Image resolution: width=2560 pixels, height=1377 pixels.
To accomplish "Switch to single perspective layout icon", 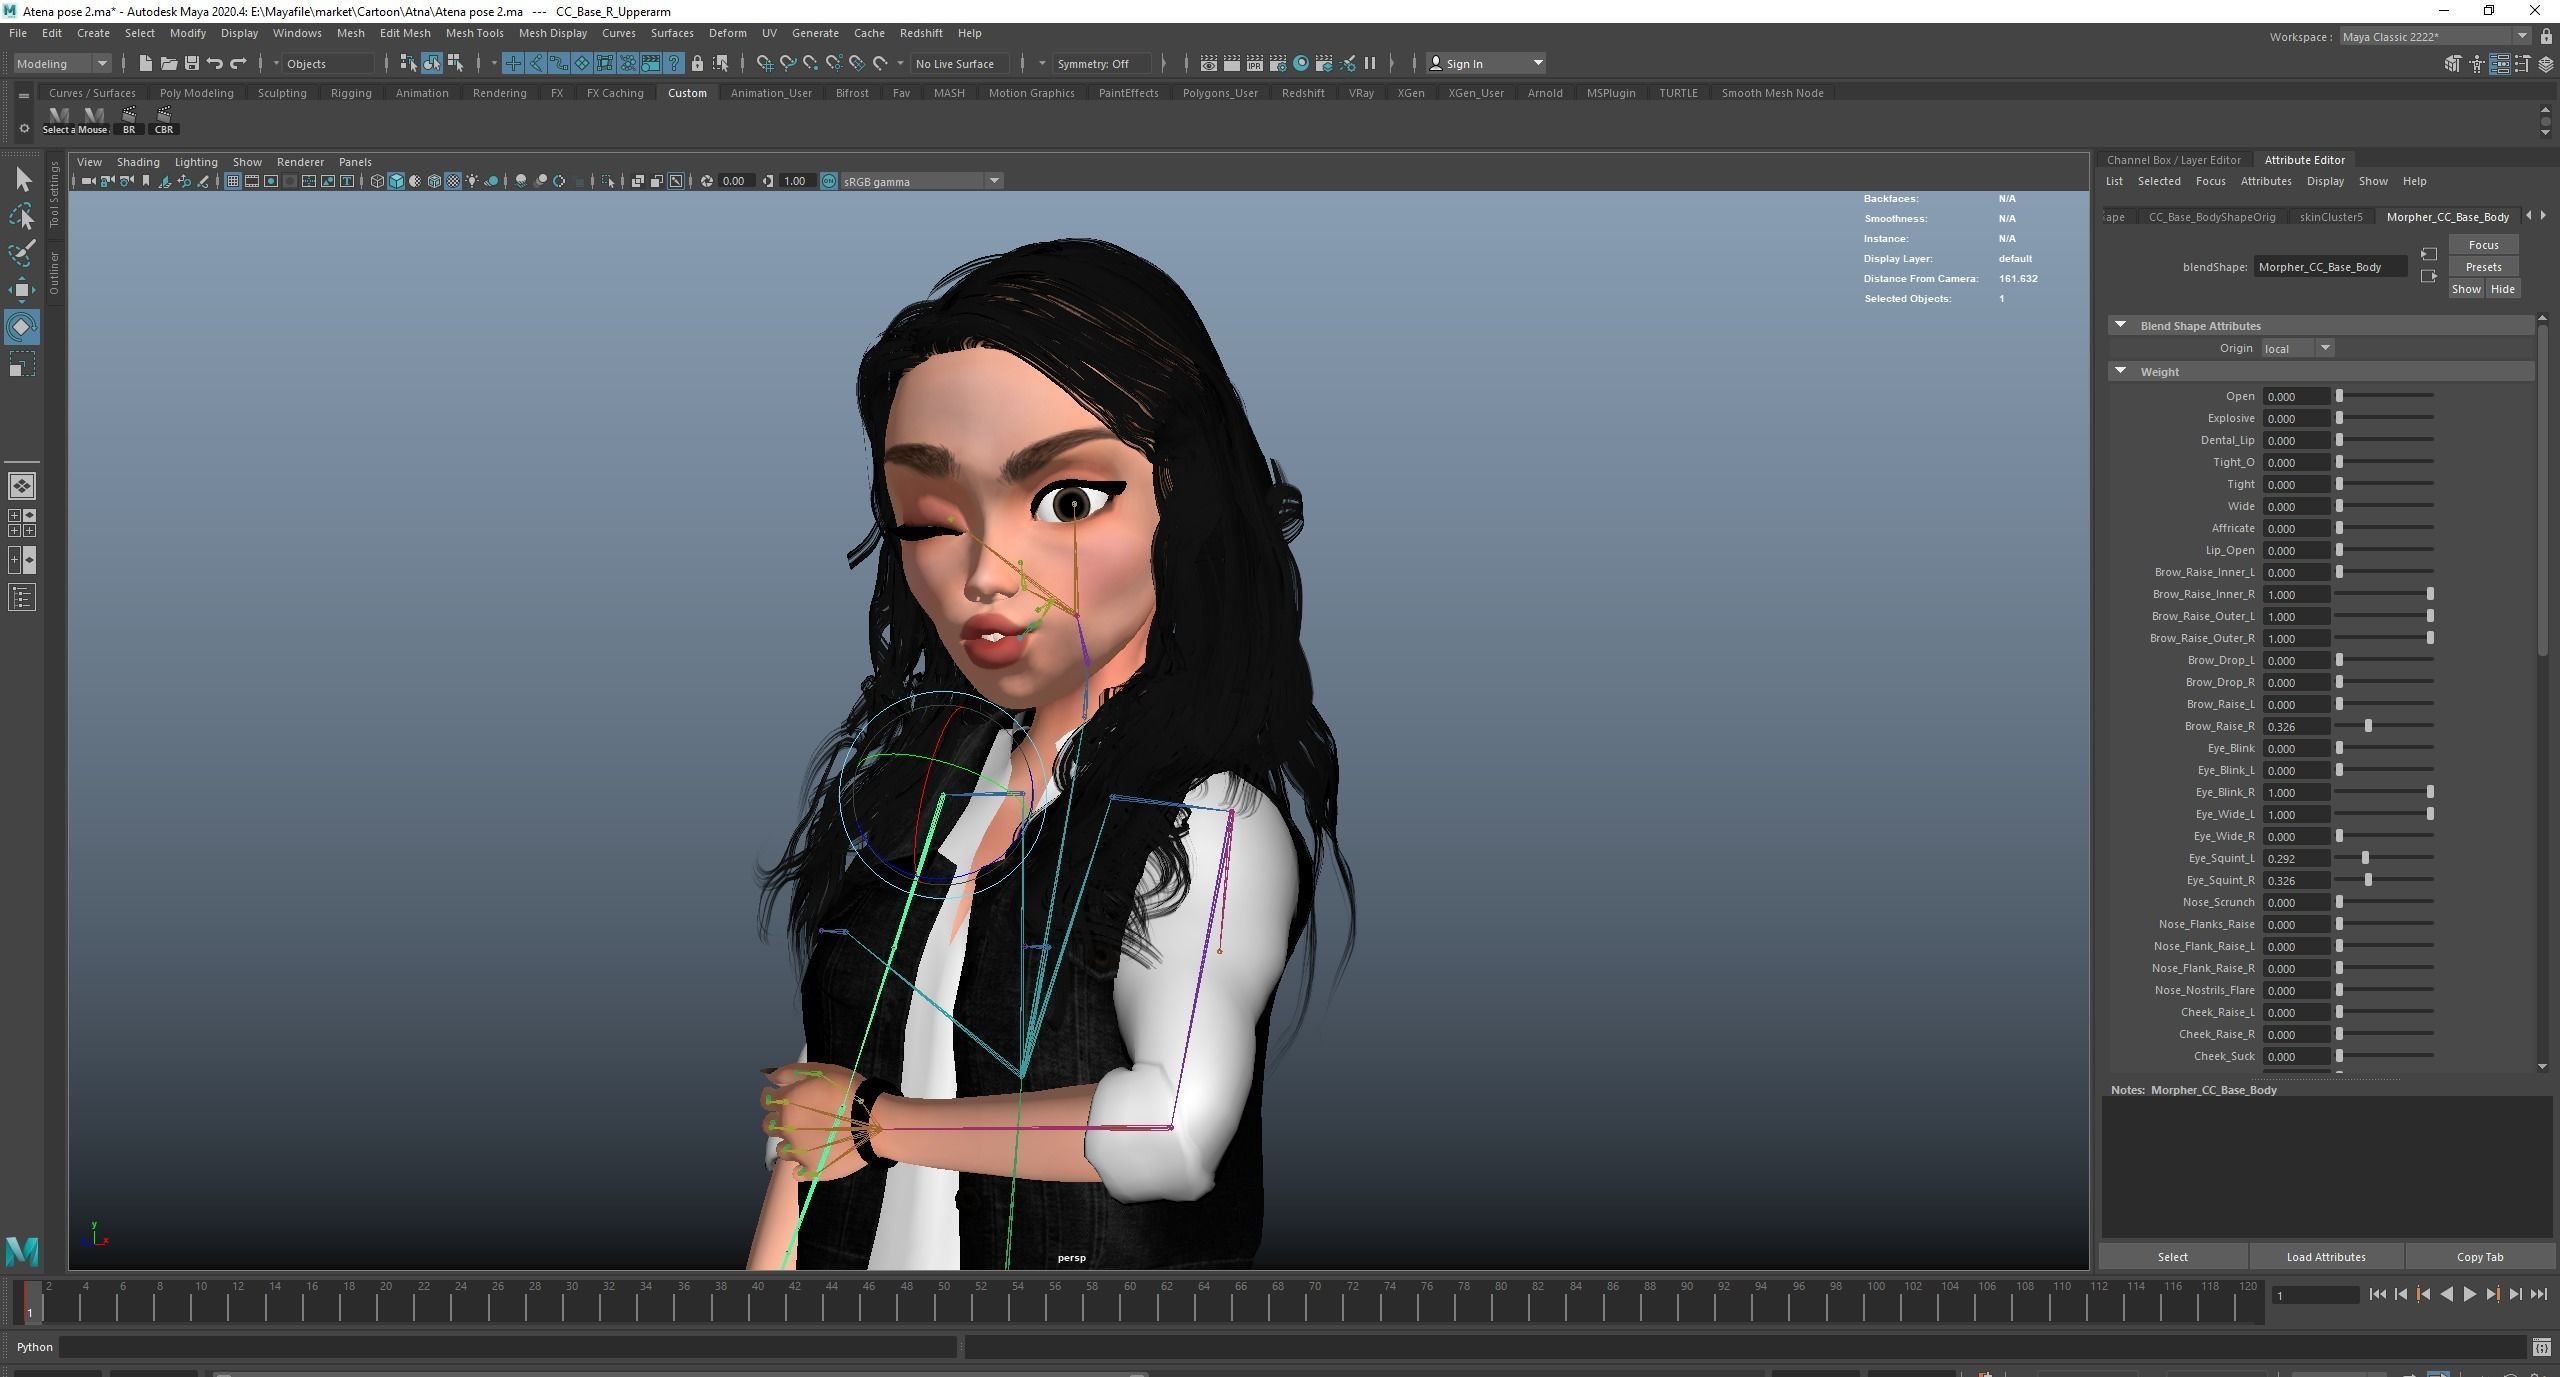I will 22,486.
